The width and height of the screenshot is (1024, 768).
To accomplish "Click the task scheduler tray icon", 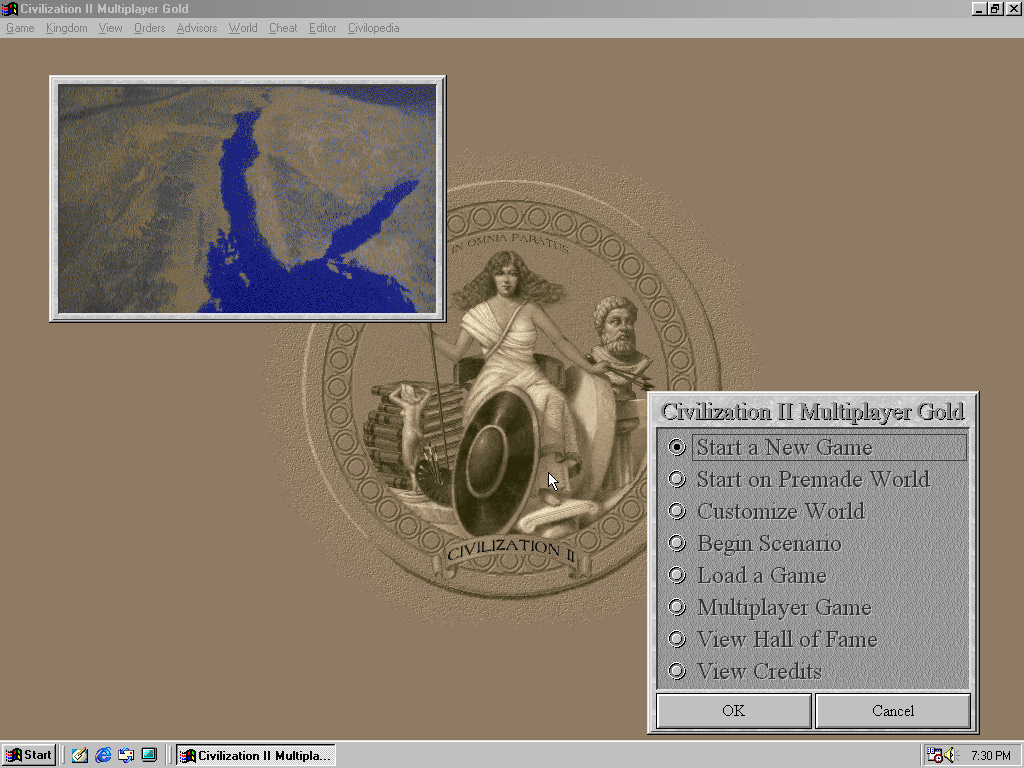I will pos(935,756).
